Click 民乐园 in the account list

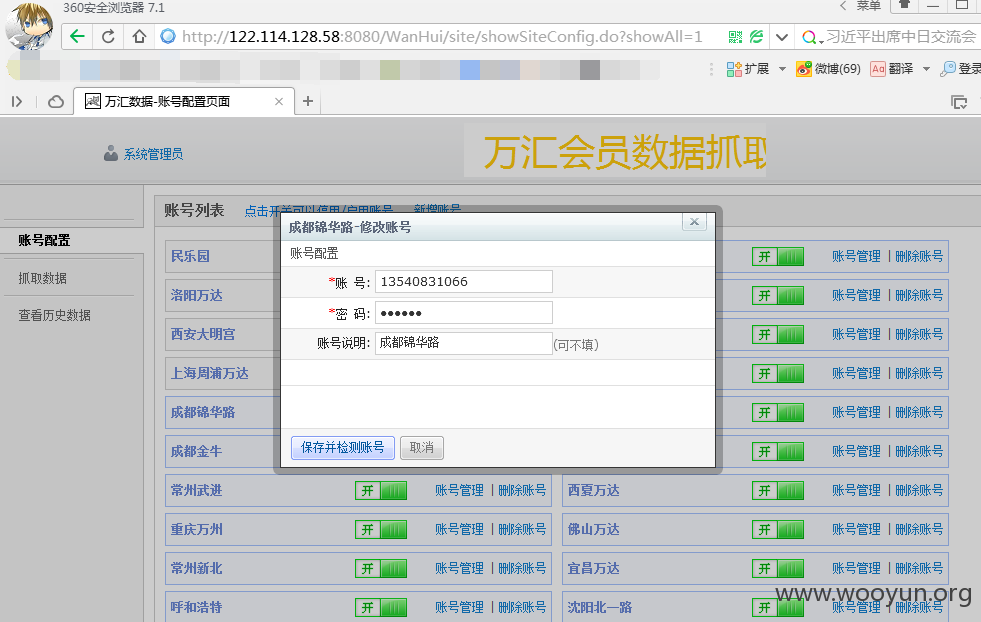point(190,257)
